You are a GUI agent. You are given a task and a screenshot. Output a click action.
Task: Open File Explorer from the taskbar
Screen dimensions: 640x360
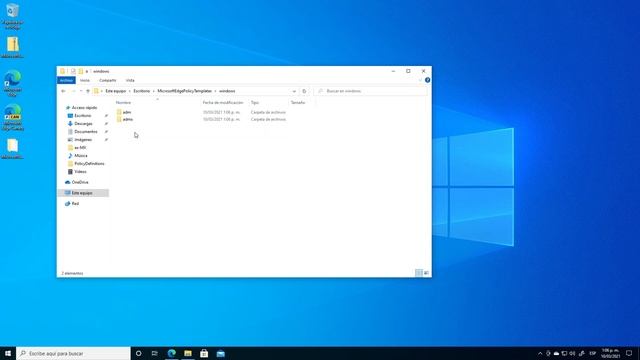pos(188,353)
